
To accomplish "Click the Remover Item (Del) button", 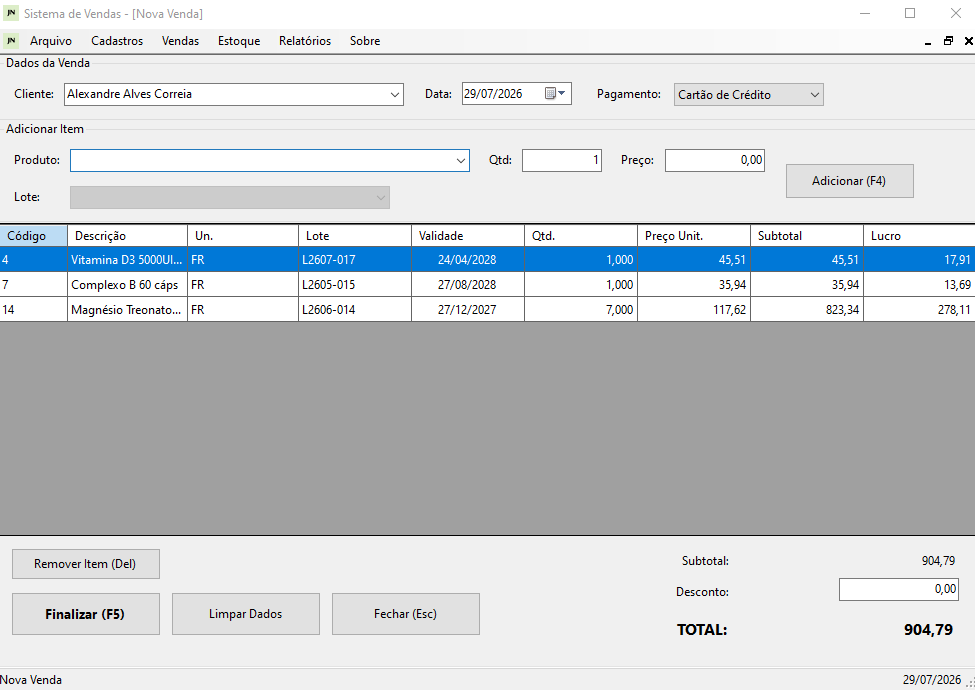I will (86, 564).
